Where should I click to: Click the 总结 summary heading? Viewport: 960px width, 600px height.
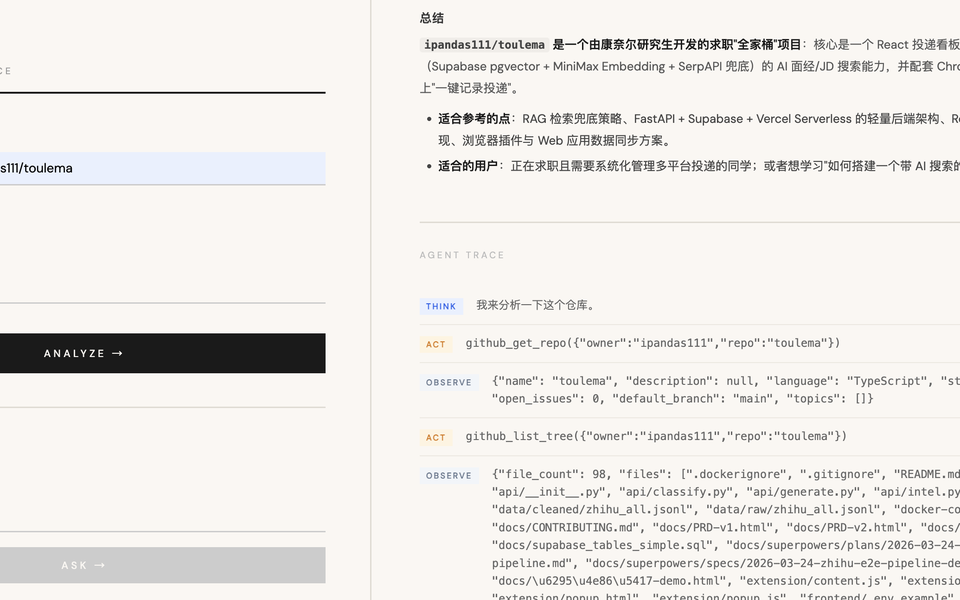(x=432, y=18)
